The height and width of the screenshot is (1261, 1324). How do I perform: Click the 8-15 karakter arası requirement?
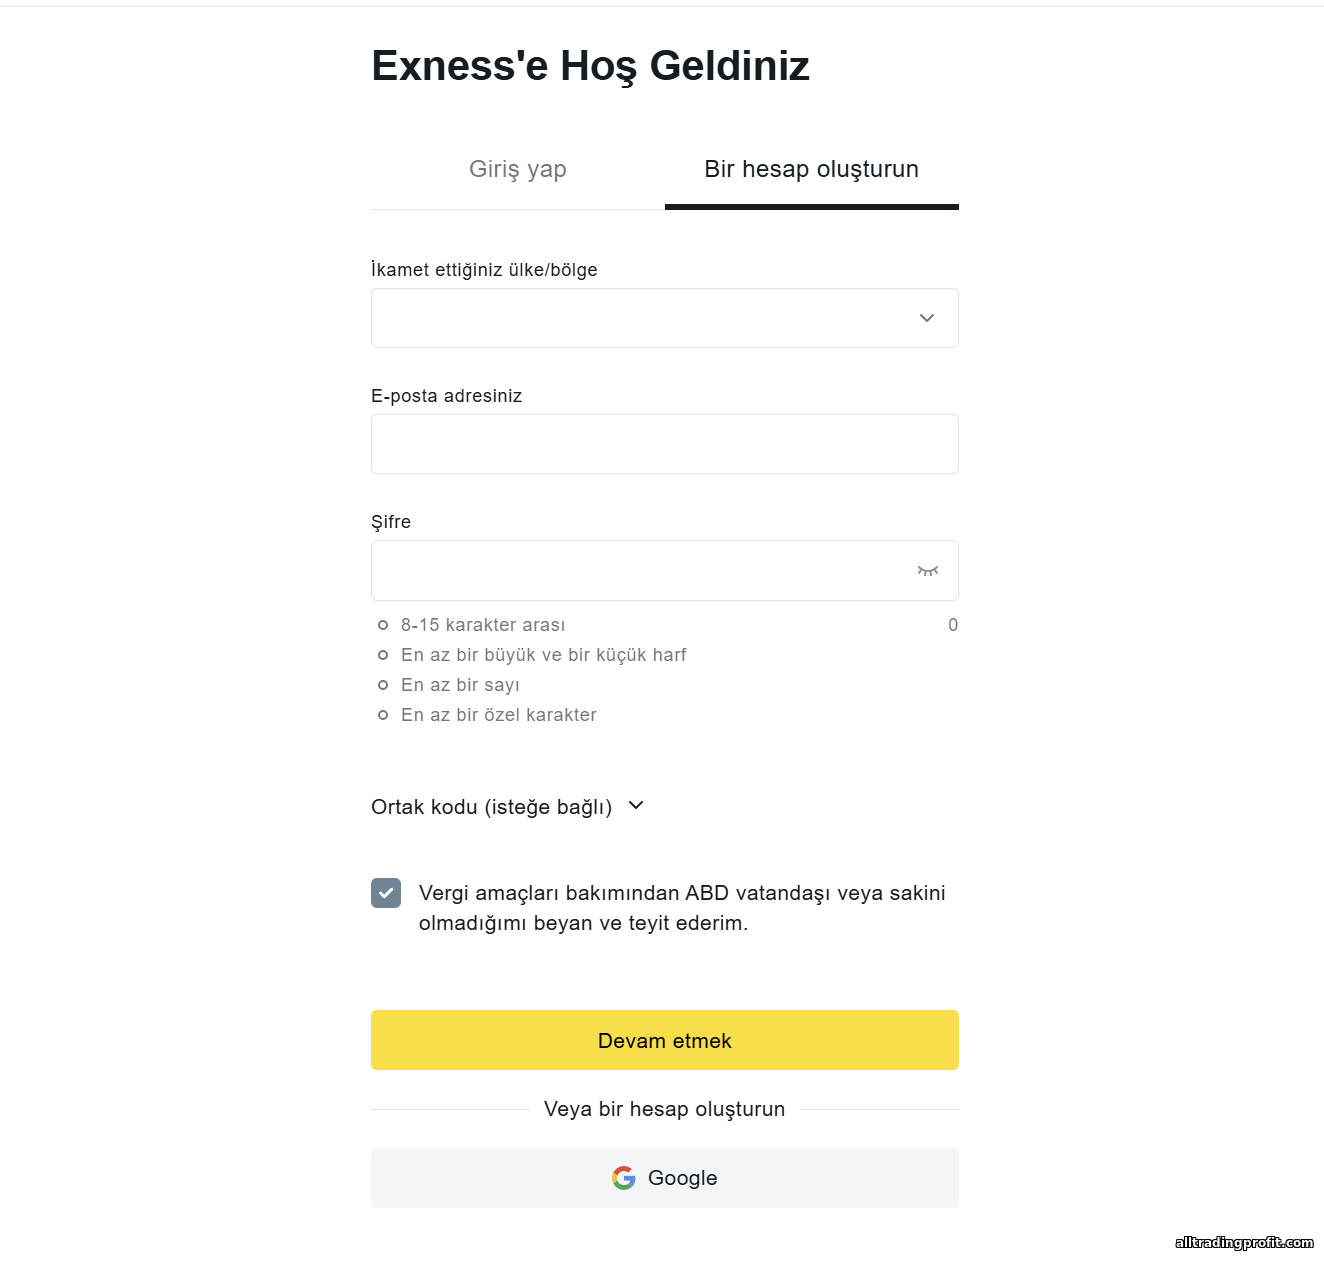(x=483, y=625)
